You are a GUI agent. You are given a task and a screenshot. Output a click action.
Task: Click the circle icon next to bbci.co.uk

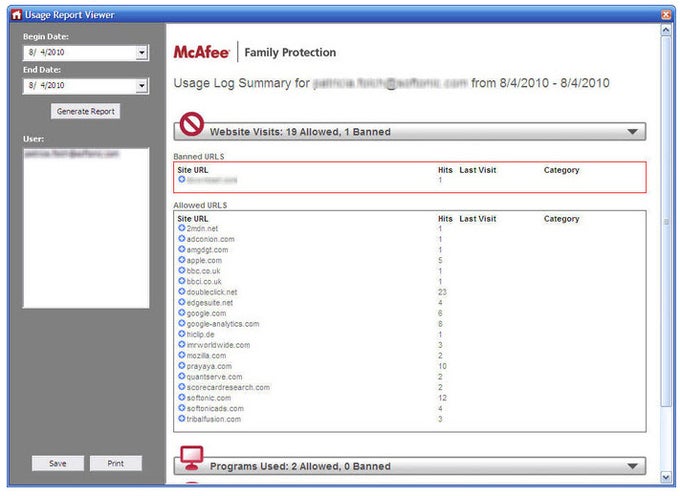(x=182, y=281)
